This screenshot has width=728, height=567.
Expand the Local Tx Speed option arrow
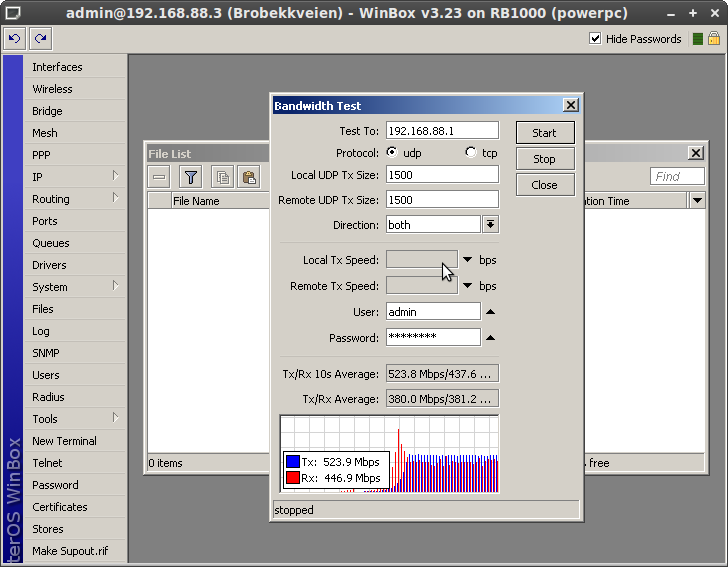[468, 260]
